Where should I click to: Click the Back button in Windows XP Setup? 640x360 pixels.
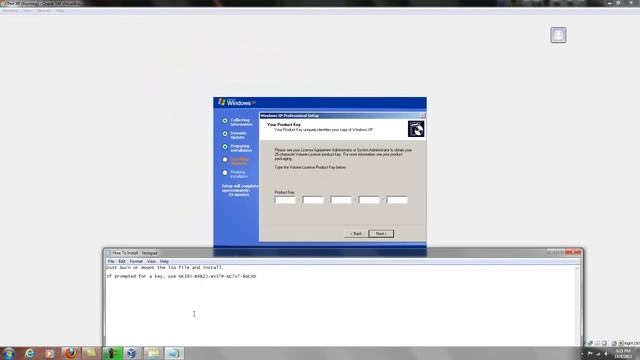(356, 233)
